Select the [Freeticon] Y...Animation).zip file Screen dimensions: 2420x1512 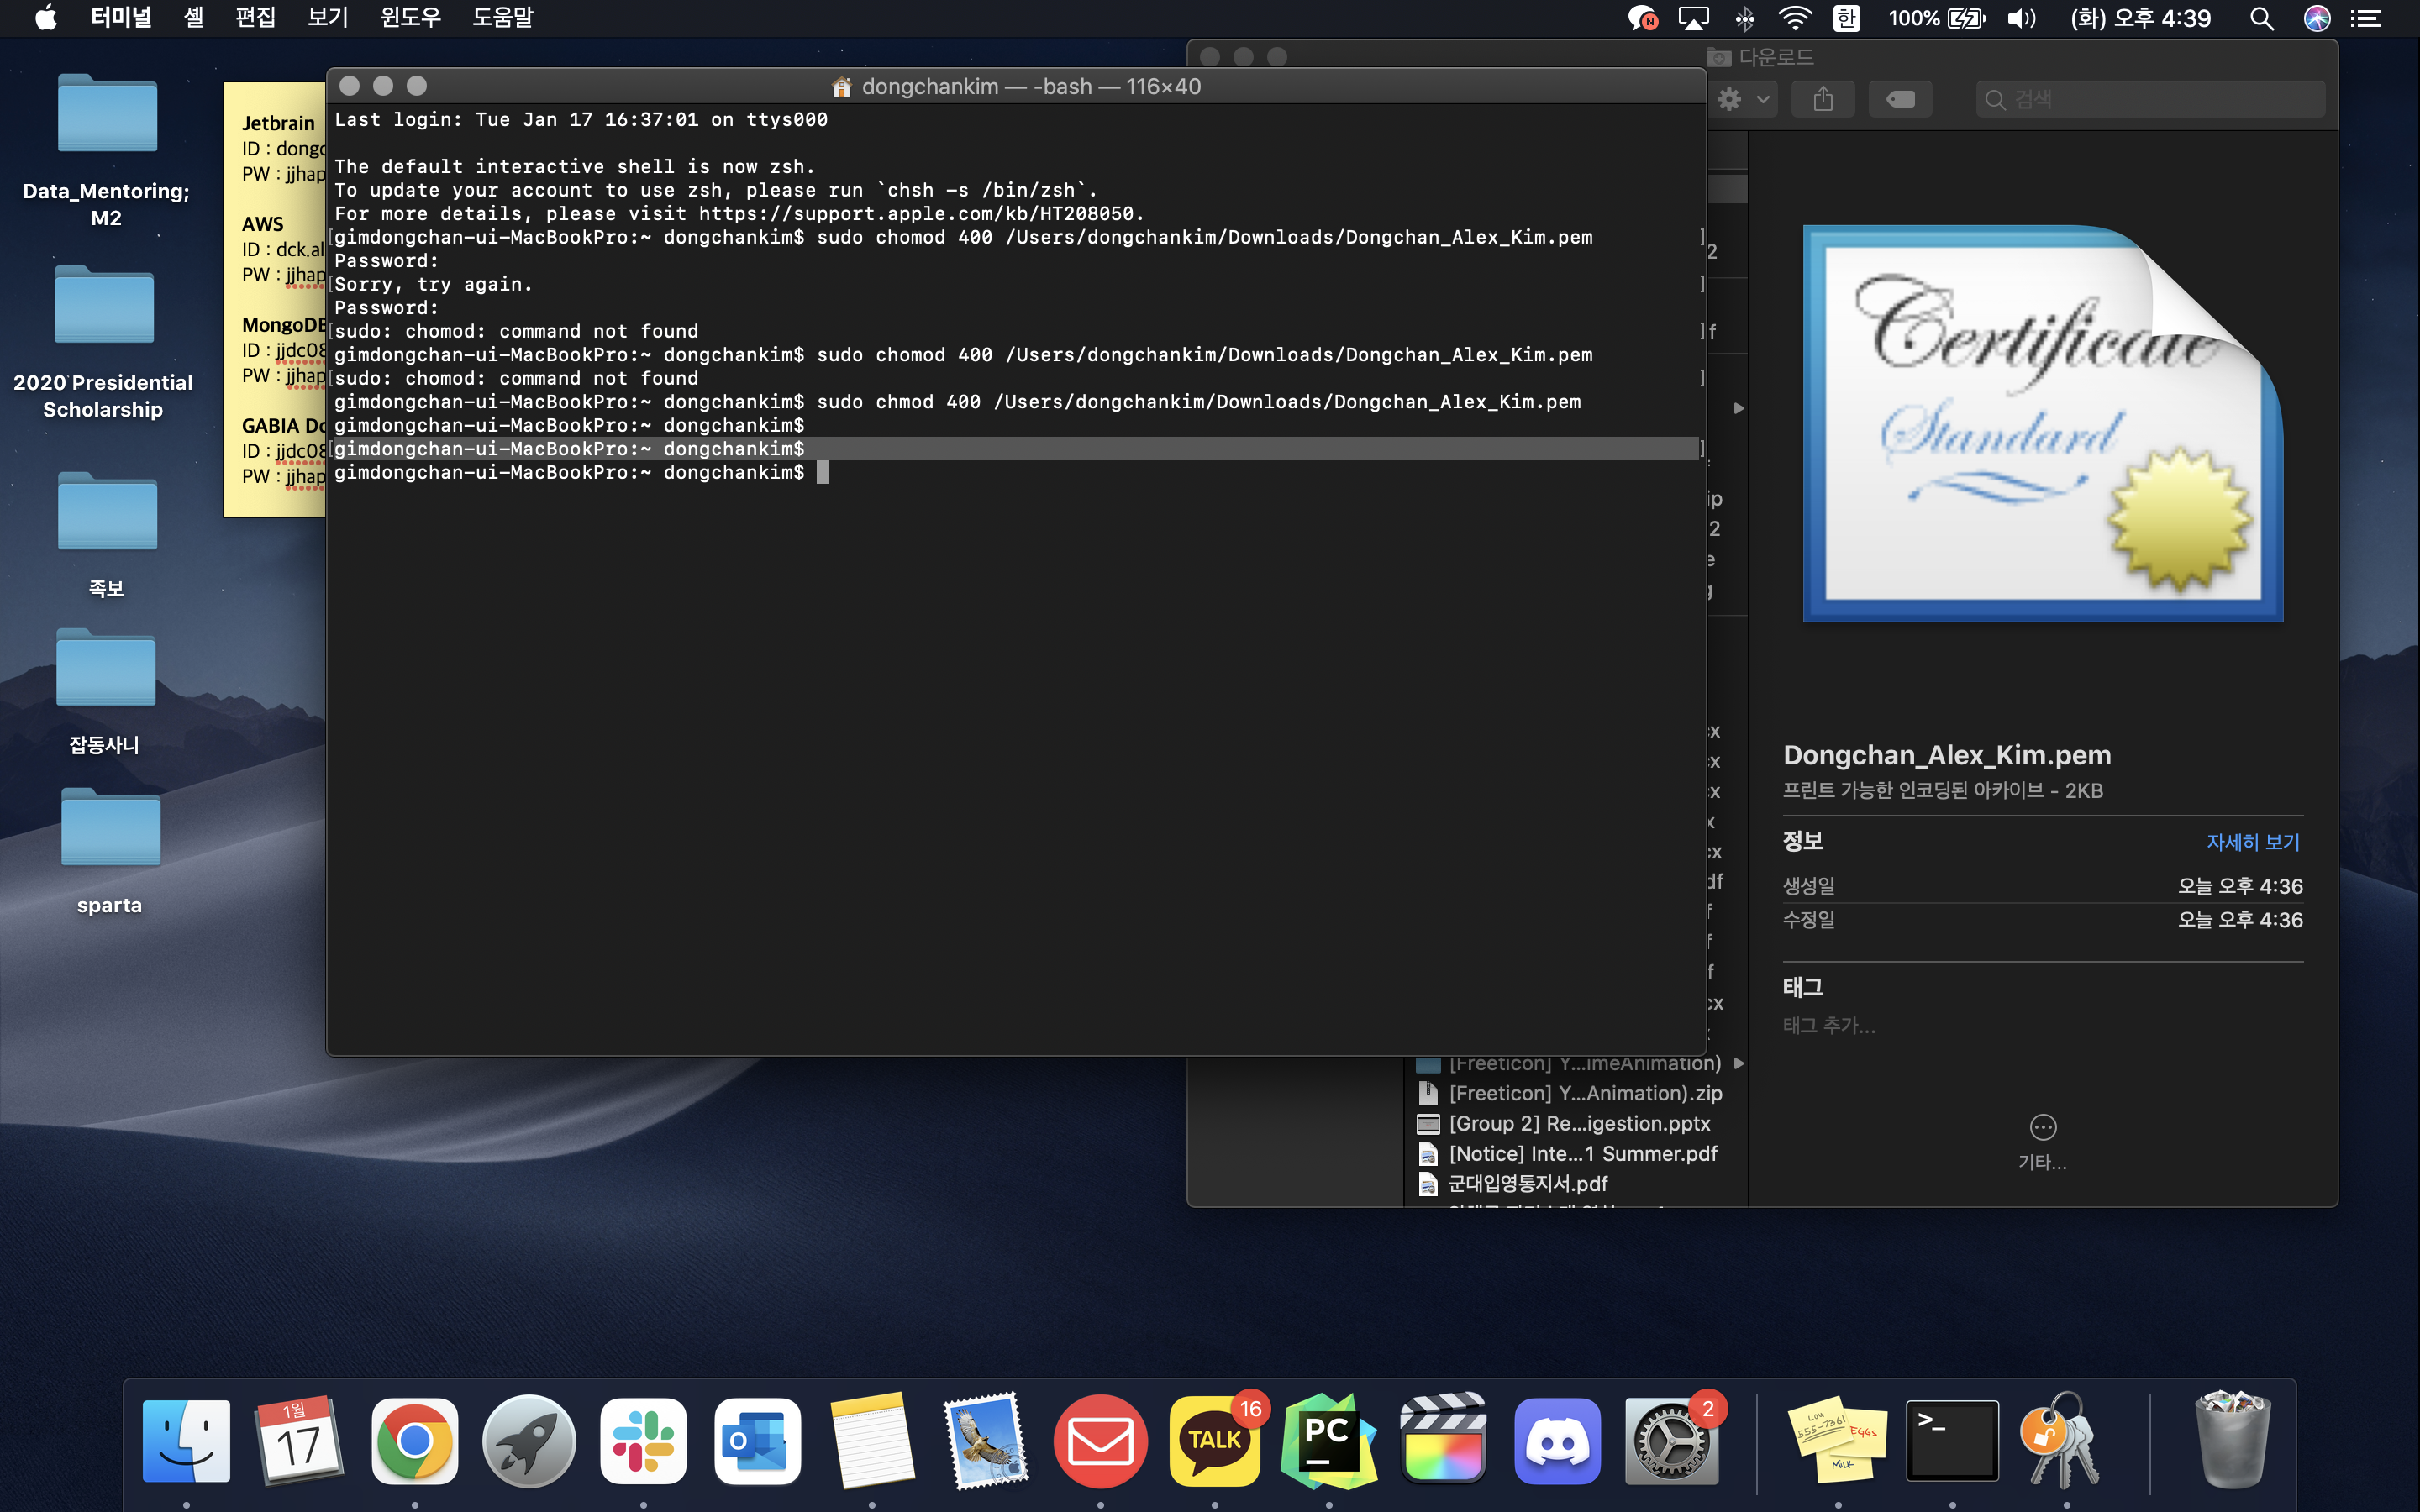coord(1570,1093)
